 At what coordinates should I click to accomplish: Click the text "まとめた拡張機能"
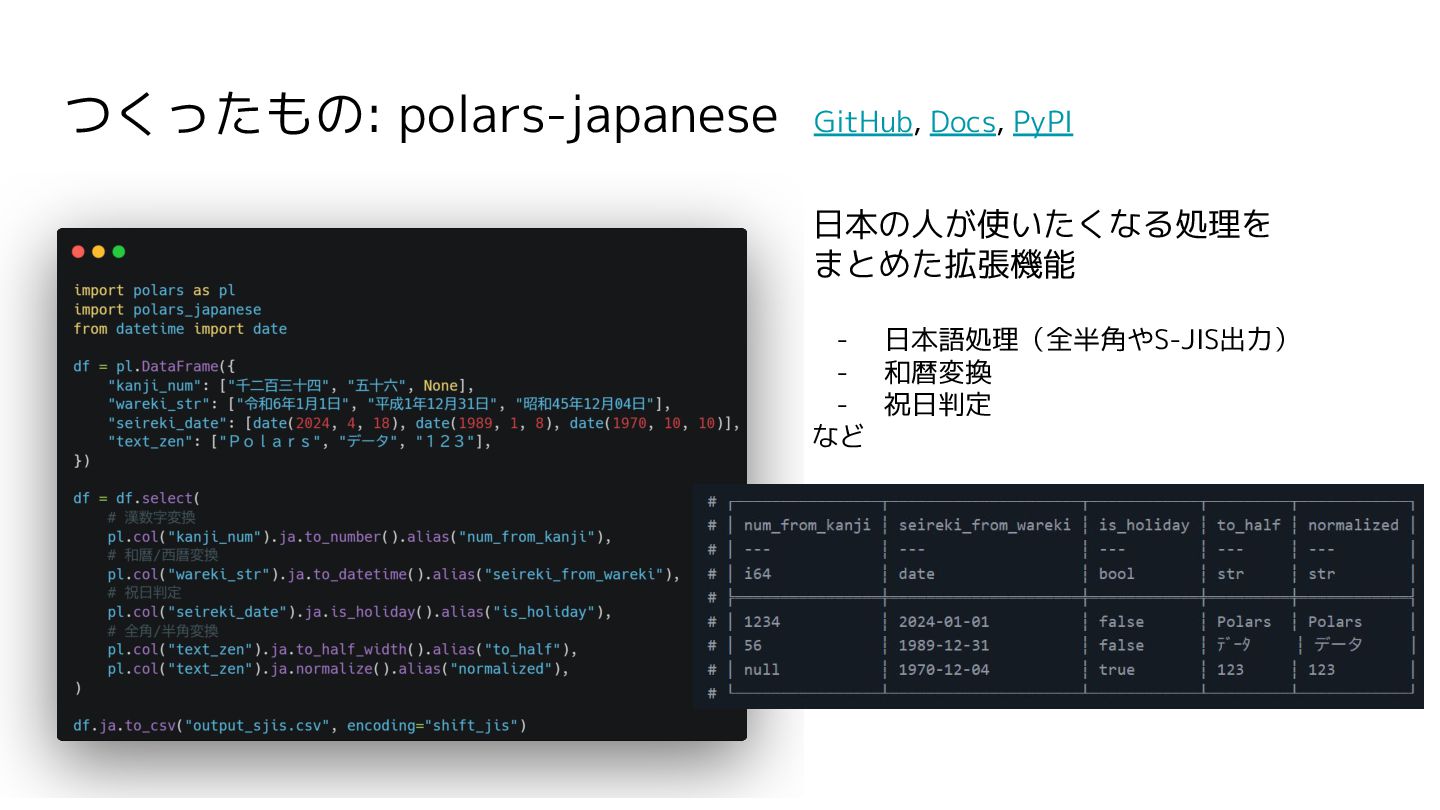[944, 265]
